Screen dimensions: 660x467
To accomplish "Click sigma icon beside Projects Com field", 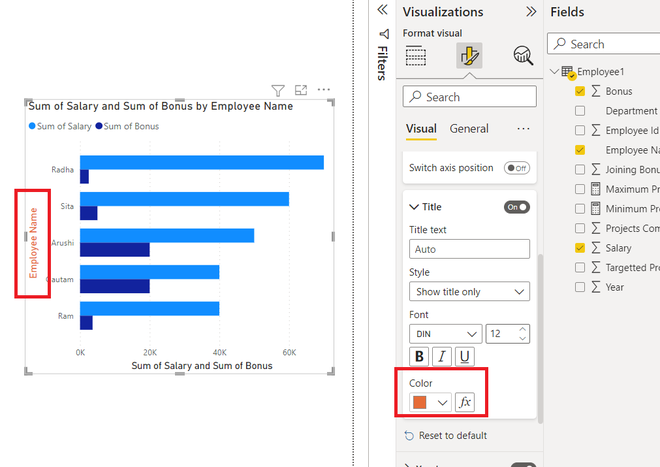I will [x=596, y=228].
